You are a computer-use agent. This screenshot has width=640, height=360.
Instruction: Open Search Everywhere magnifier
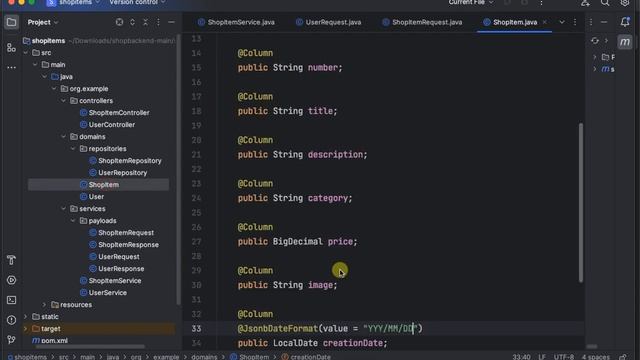click(605, 3)
